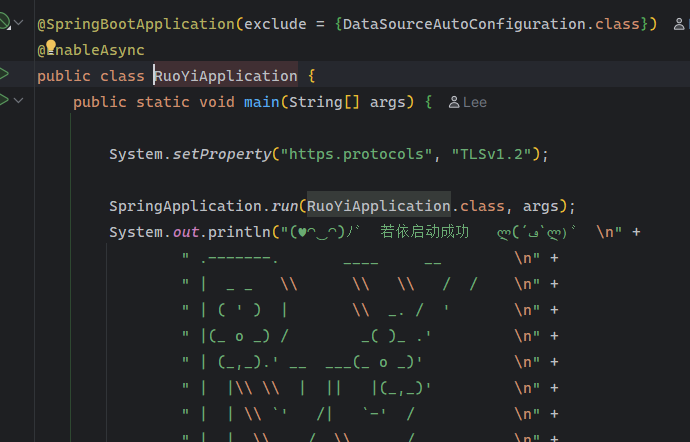Click the author icon next to Lee
The width and height of the screenshot is (690, 442).
pos(454,103)
